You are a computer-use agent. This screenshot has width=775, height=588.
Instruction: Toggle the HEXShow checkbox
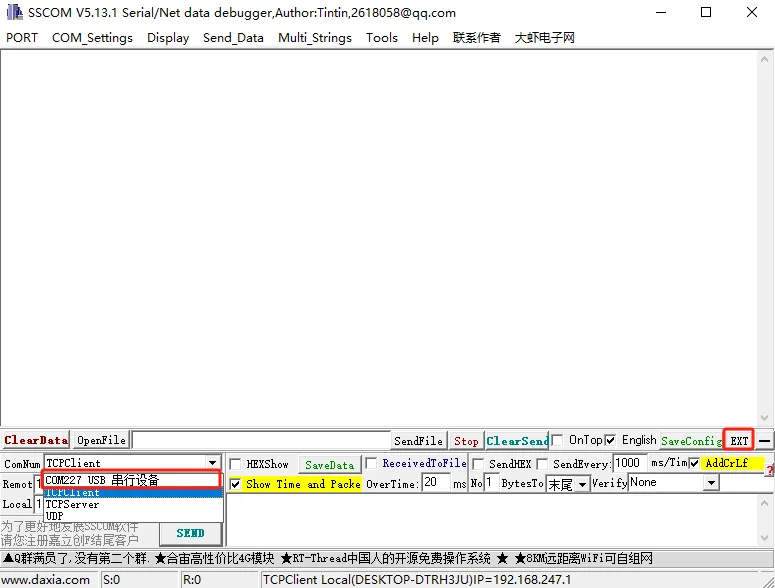(x=235, y=465)
